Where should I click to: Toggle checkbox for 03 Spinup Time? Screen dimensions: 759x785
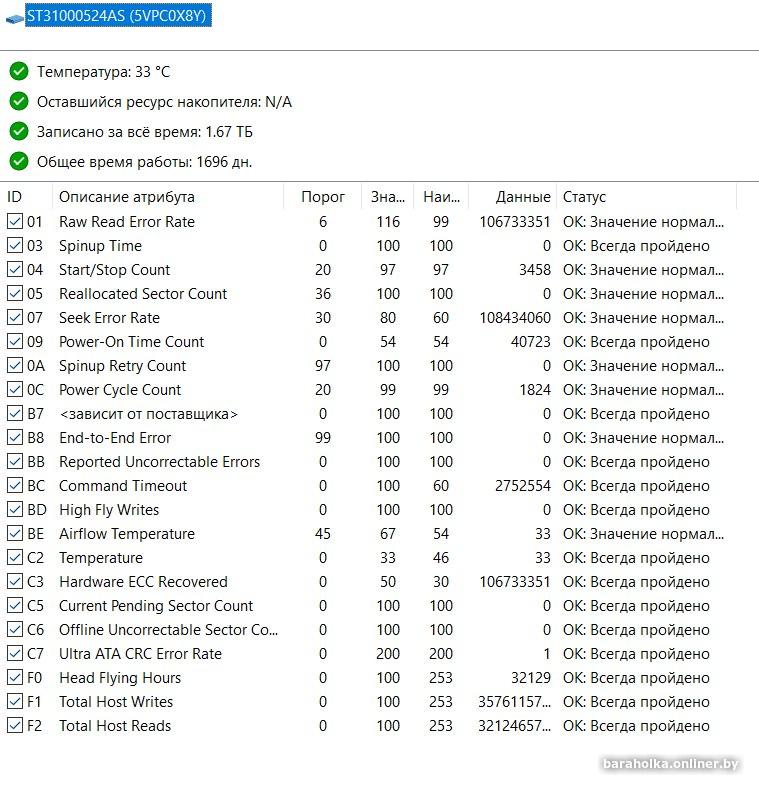tap(15, 245)
